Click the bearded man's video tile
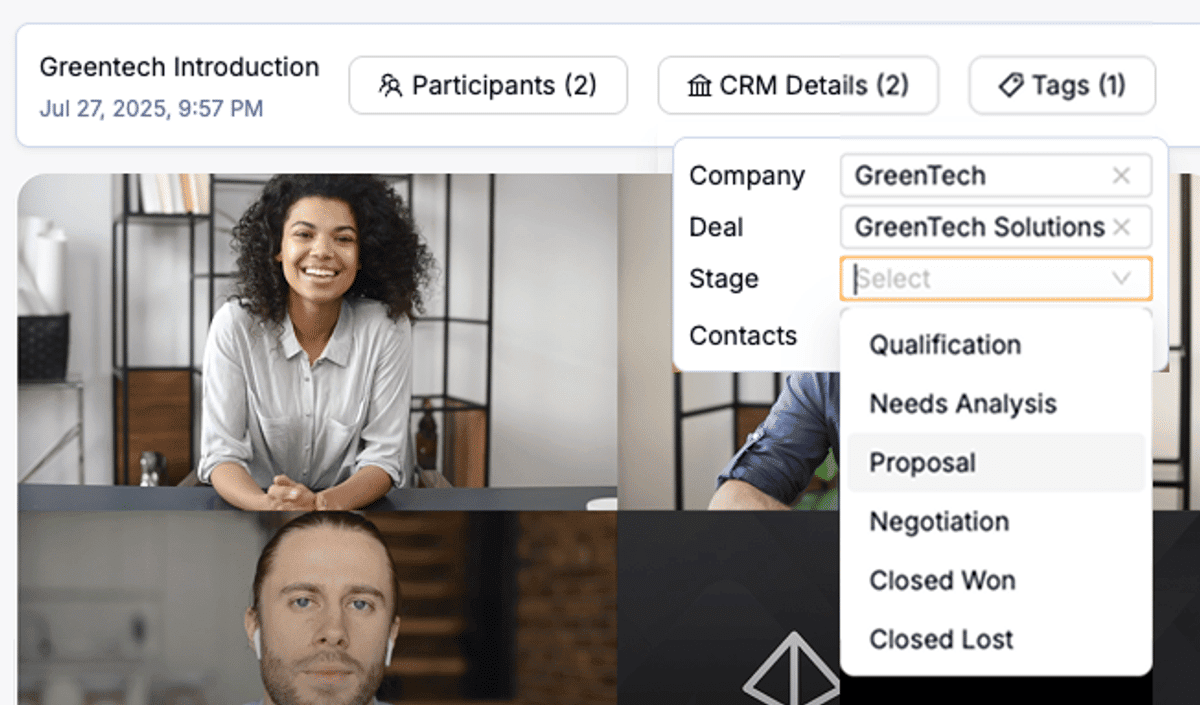This screenshot has width=1200, height=705. 317,608
